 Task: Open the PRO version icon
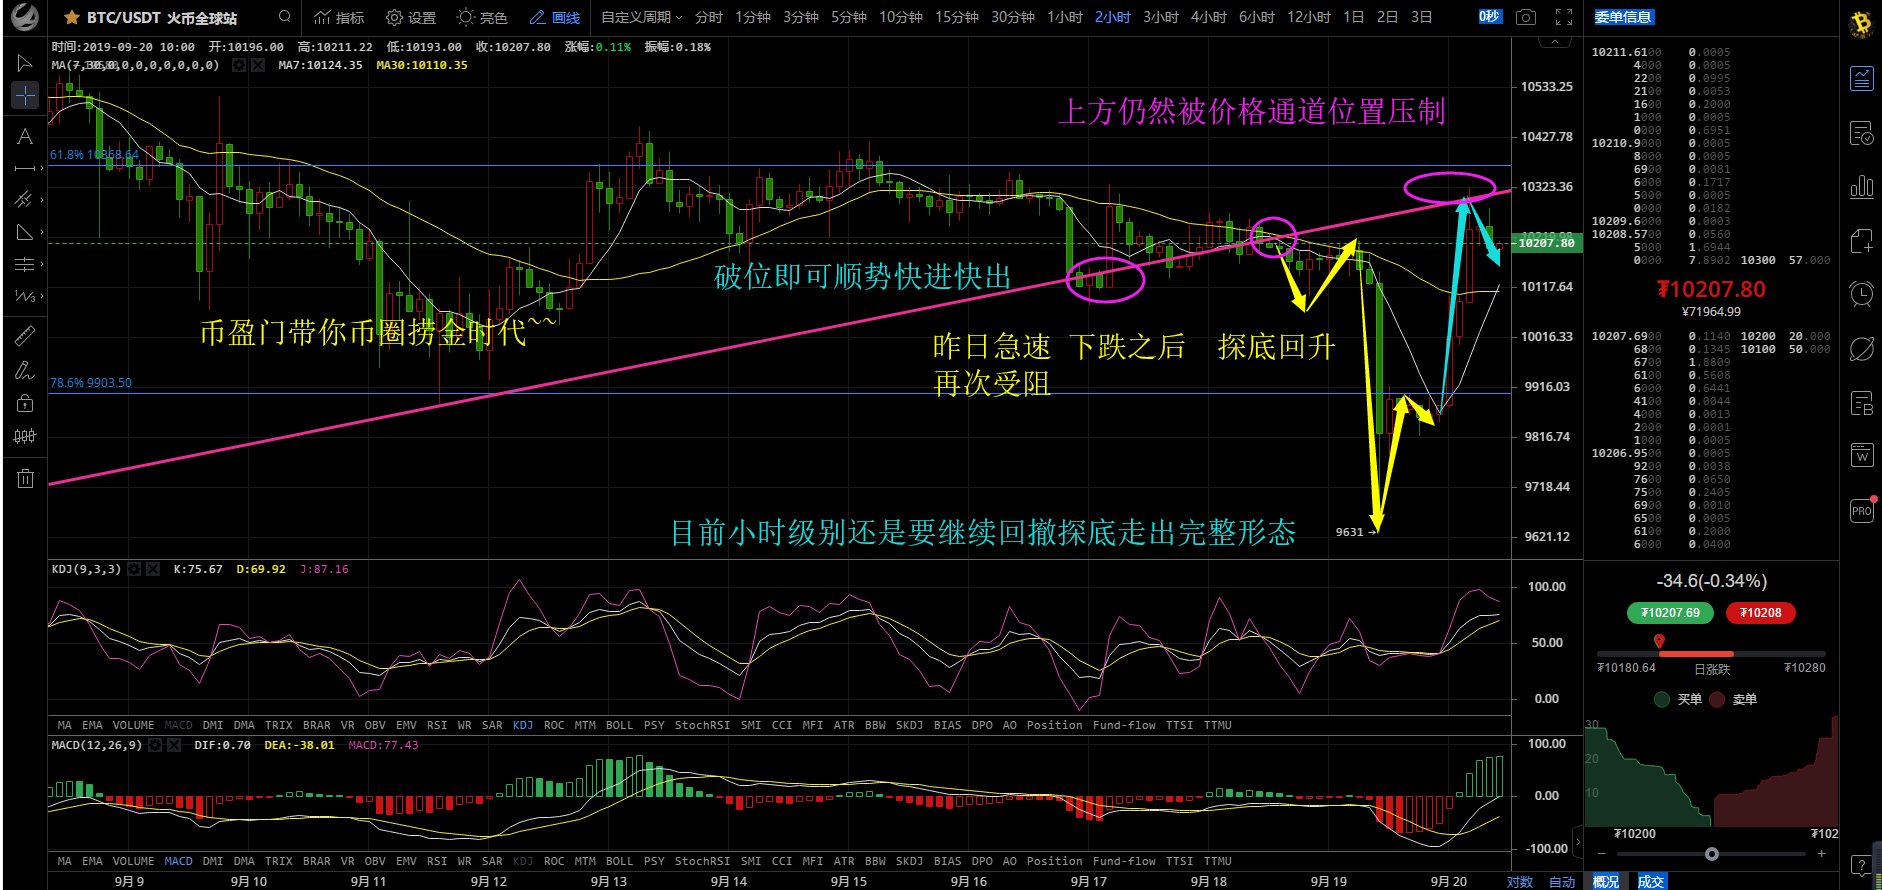pos(1861,510)
